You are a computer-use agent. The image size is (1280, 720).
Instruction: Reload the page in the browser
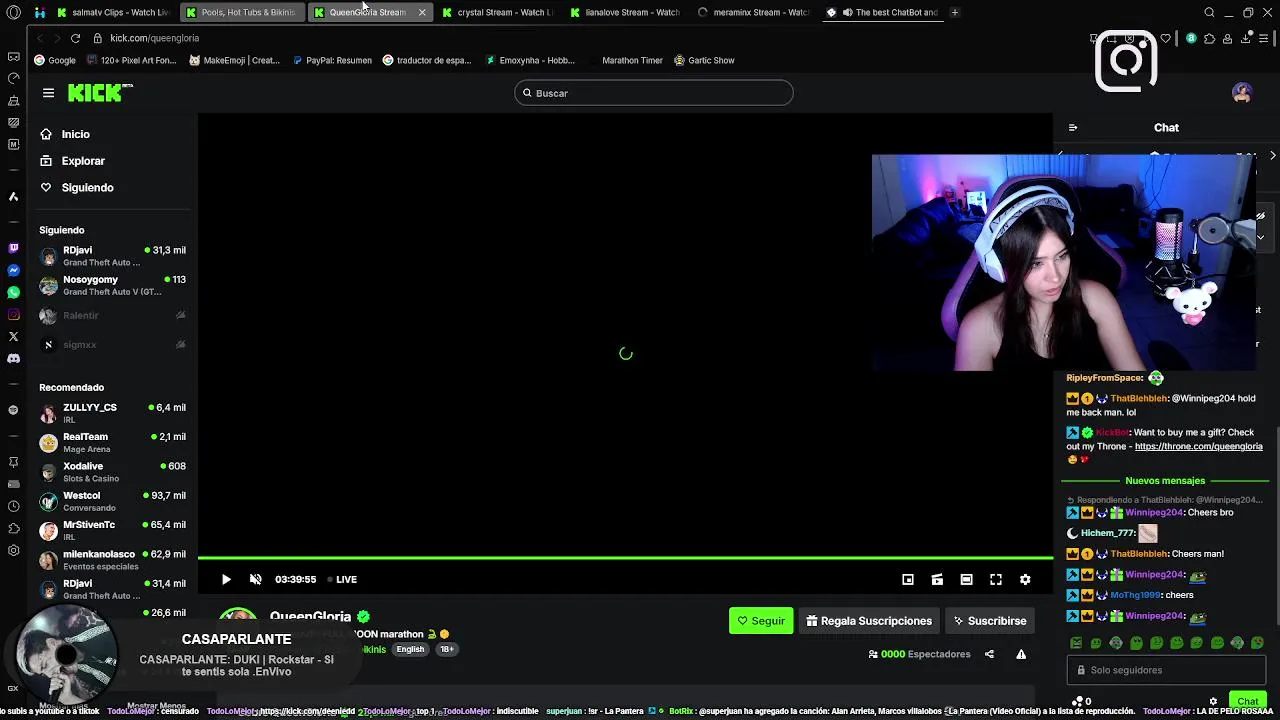75,38
